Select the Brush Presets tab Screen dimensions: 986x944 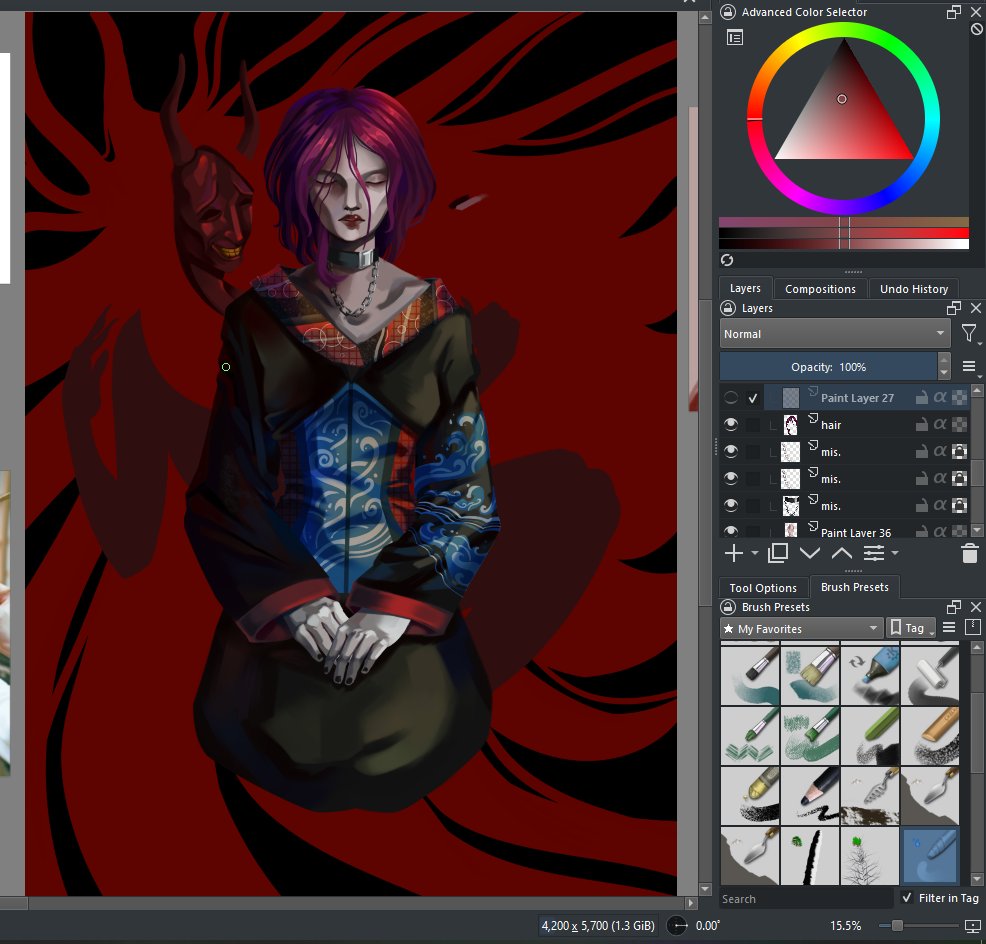[855, 587]
